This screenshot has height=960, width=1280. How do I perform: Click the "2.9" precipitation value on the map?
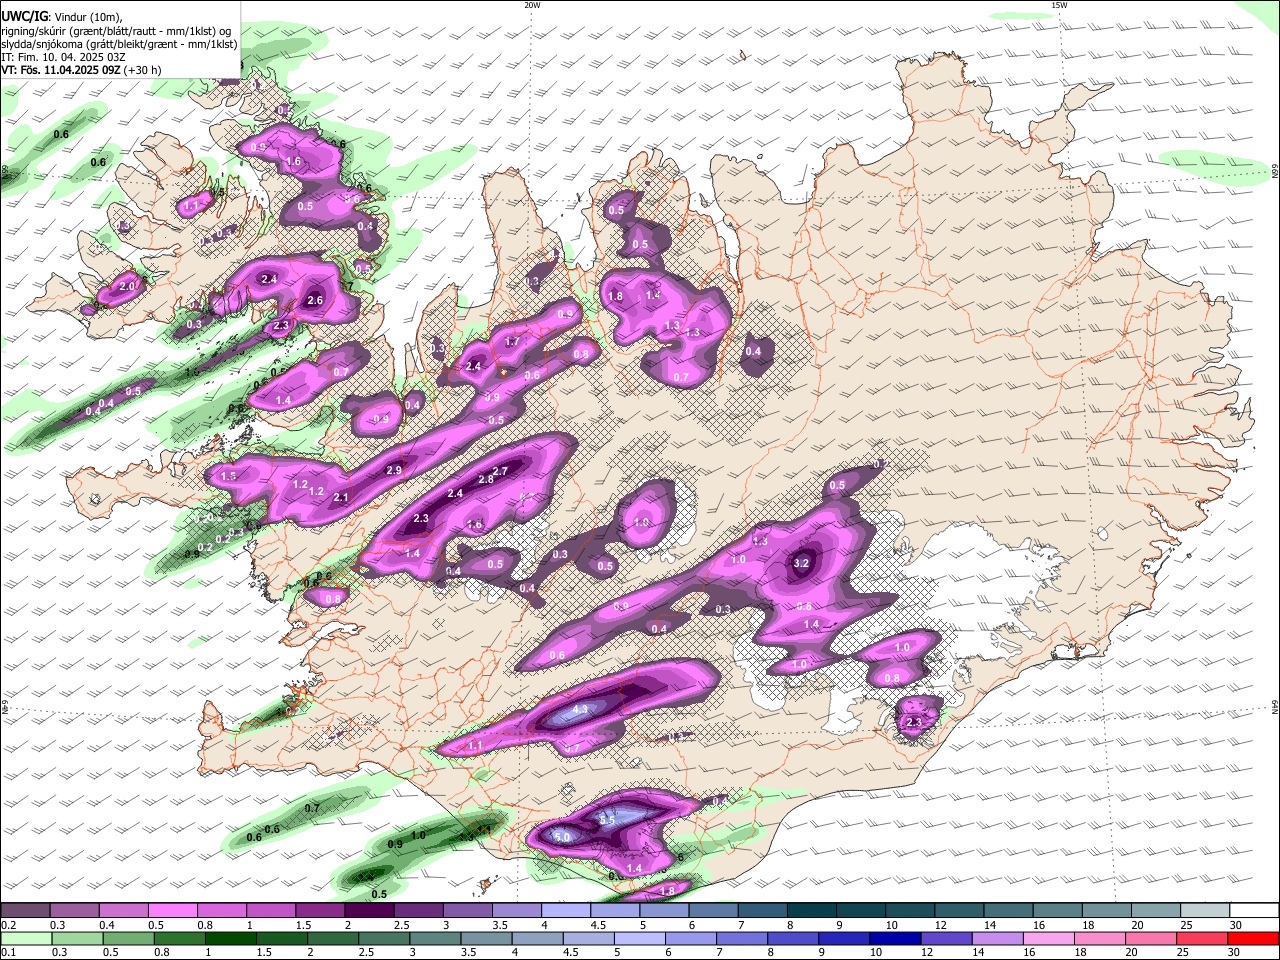click(x=394, y=470)
